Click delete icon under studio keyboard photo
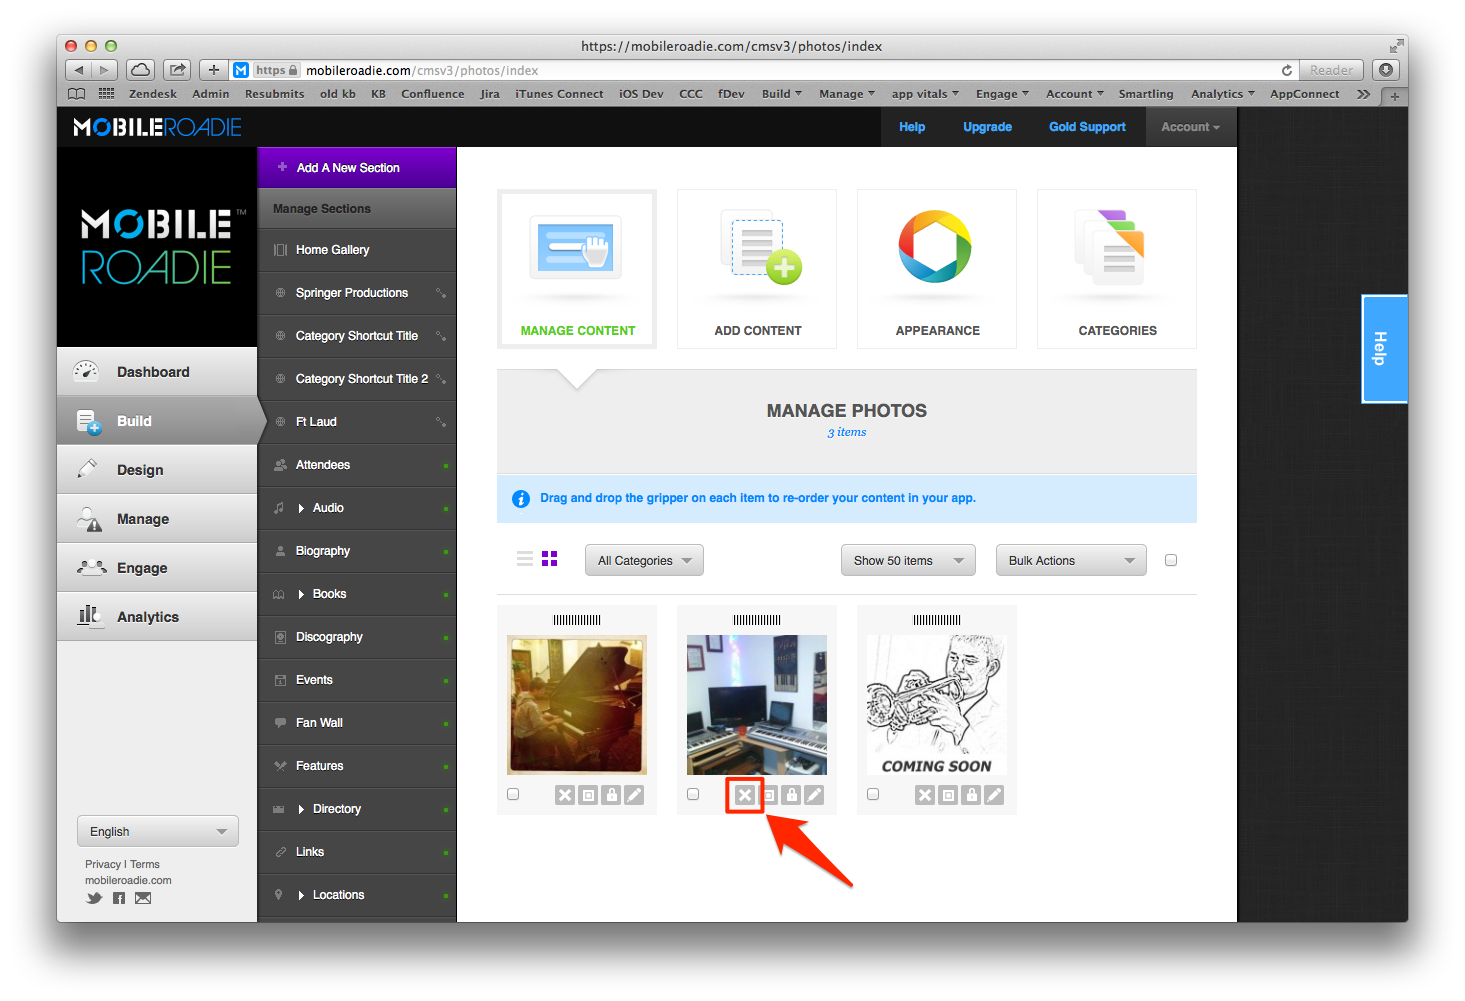 coord(745,795)
